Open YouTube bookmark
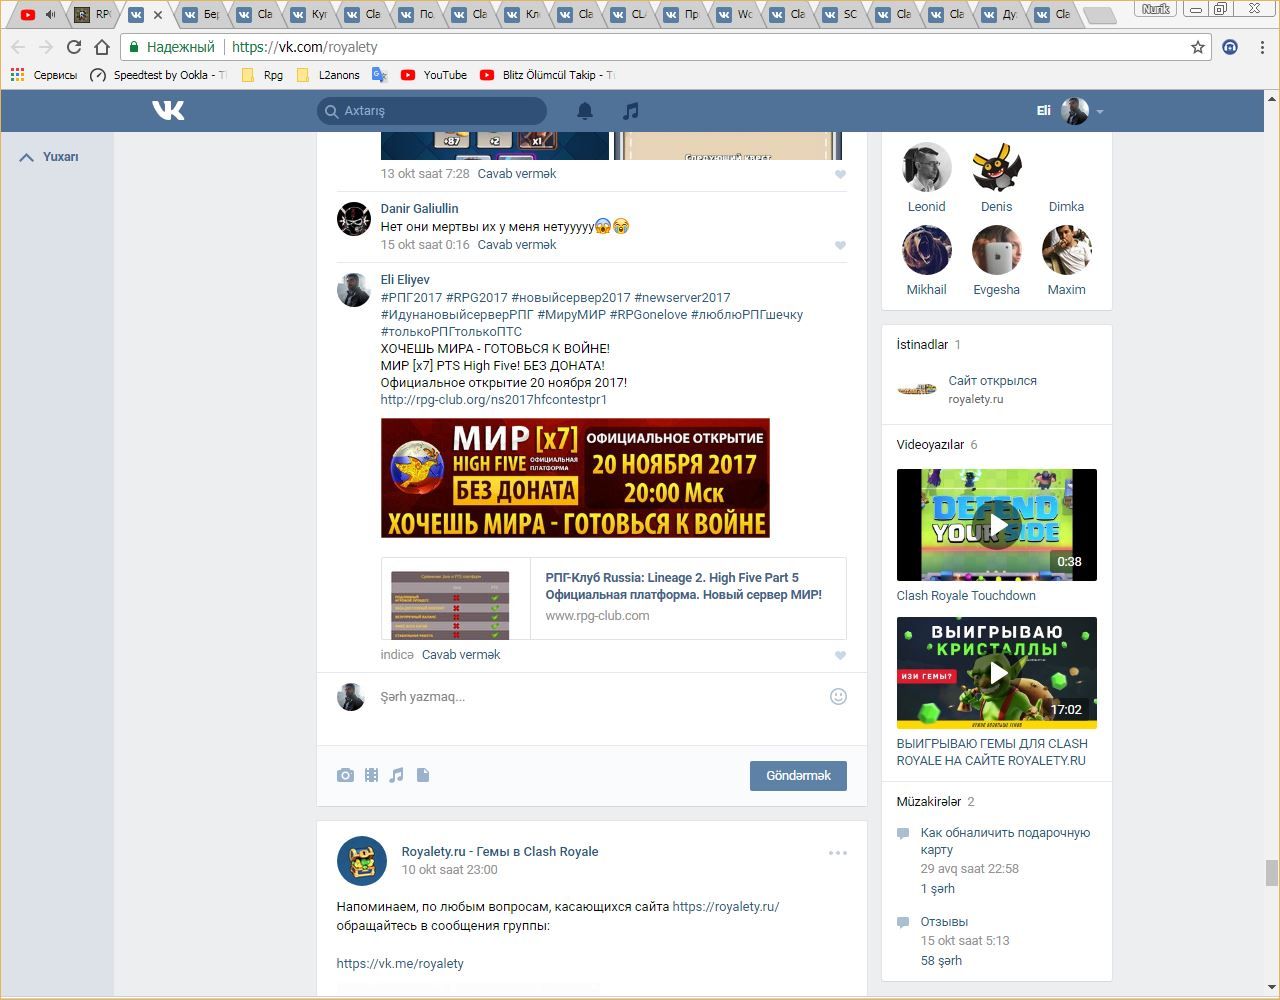 pos(434,75)
